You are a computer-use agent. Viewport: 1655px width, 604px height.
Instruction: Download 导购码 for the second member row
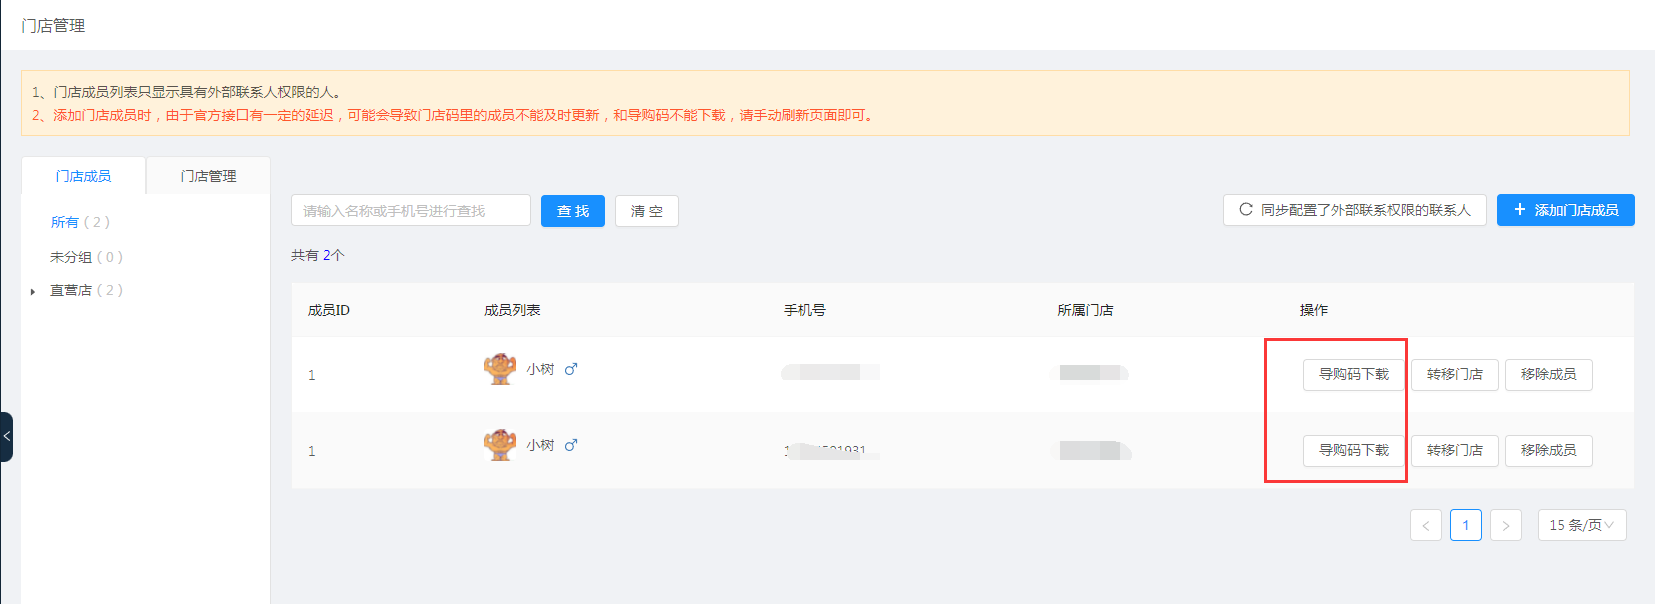[1354, 451]
